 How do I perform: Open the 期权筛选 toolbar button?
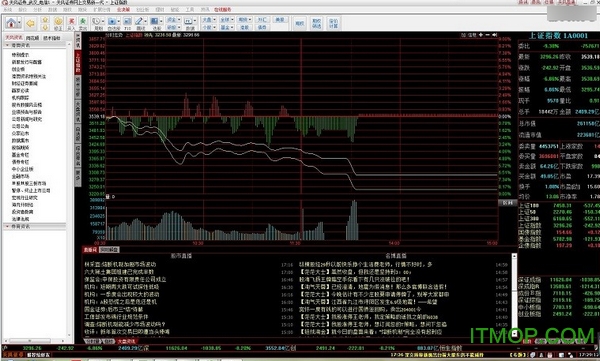316,23
